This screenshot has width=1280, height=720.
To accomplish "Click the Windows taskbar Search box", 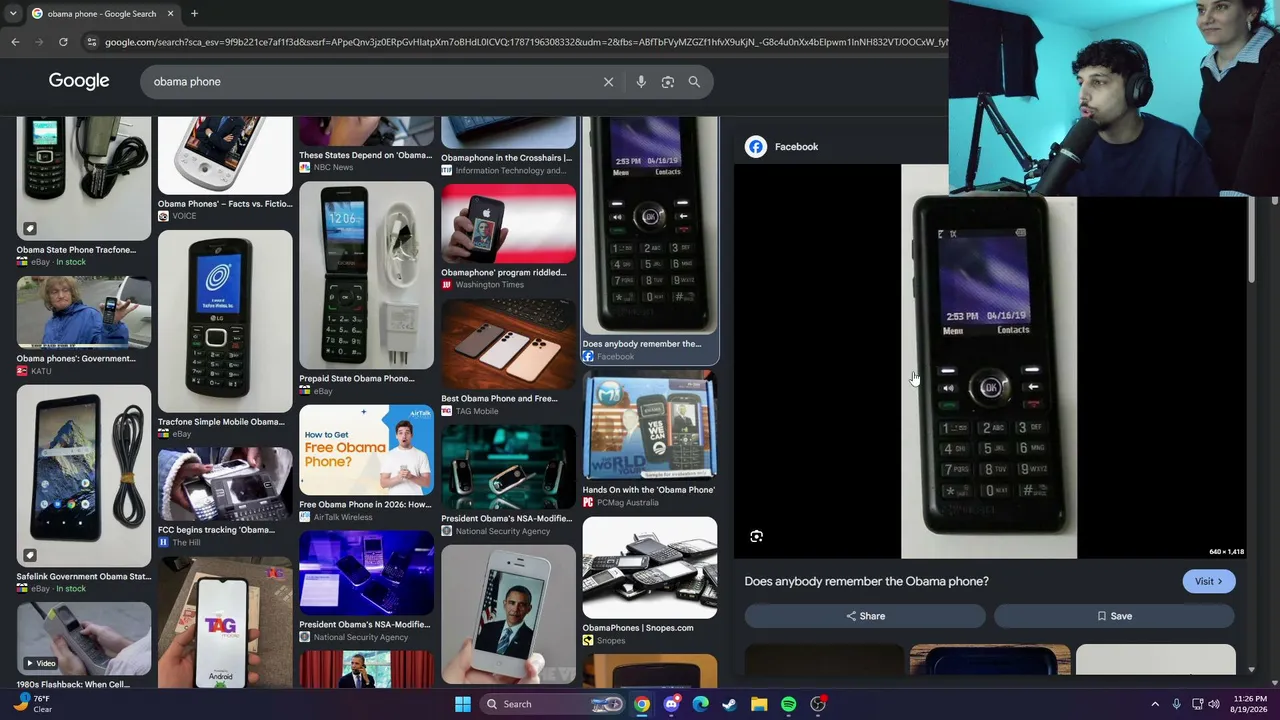I will pos(553,704).
